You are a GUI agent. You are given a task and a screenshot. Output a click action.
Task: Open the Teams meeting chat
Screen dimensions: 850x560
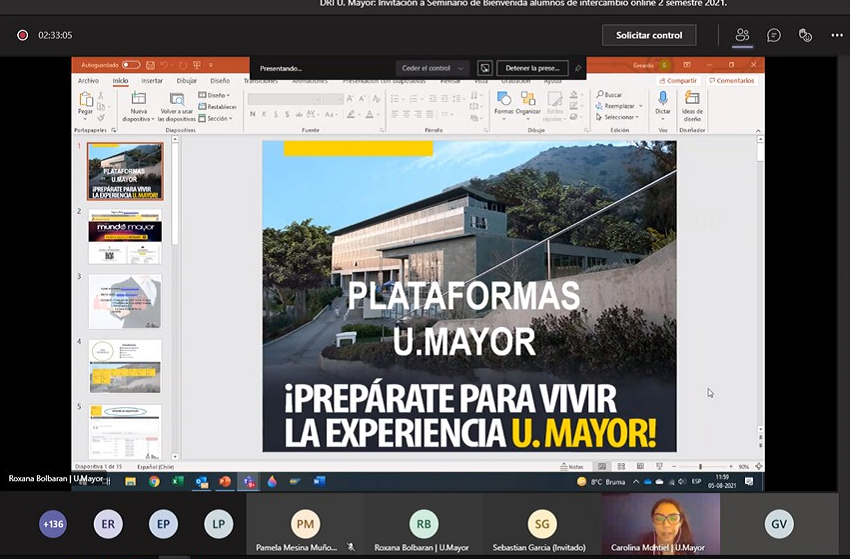(x=774, y=35)
